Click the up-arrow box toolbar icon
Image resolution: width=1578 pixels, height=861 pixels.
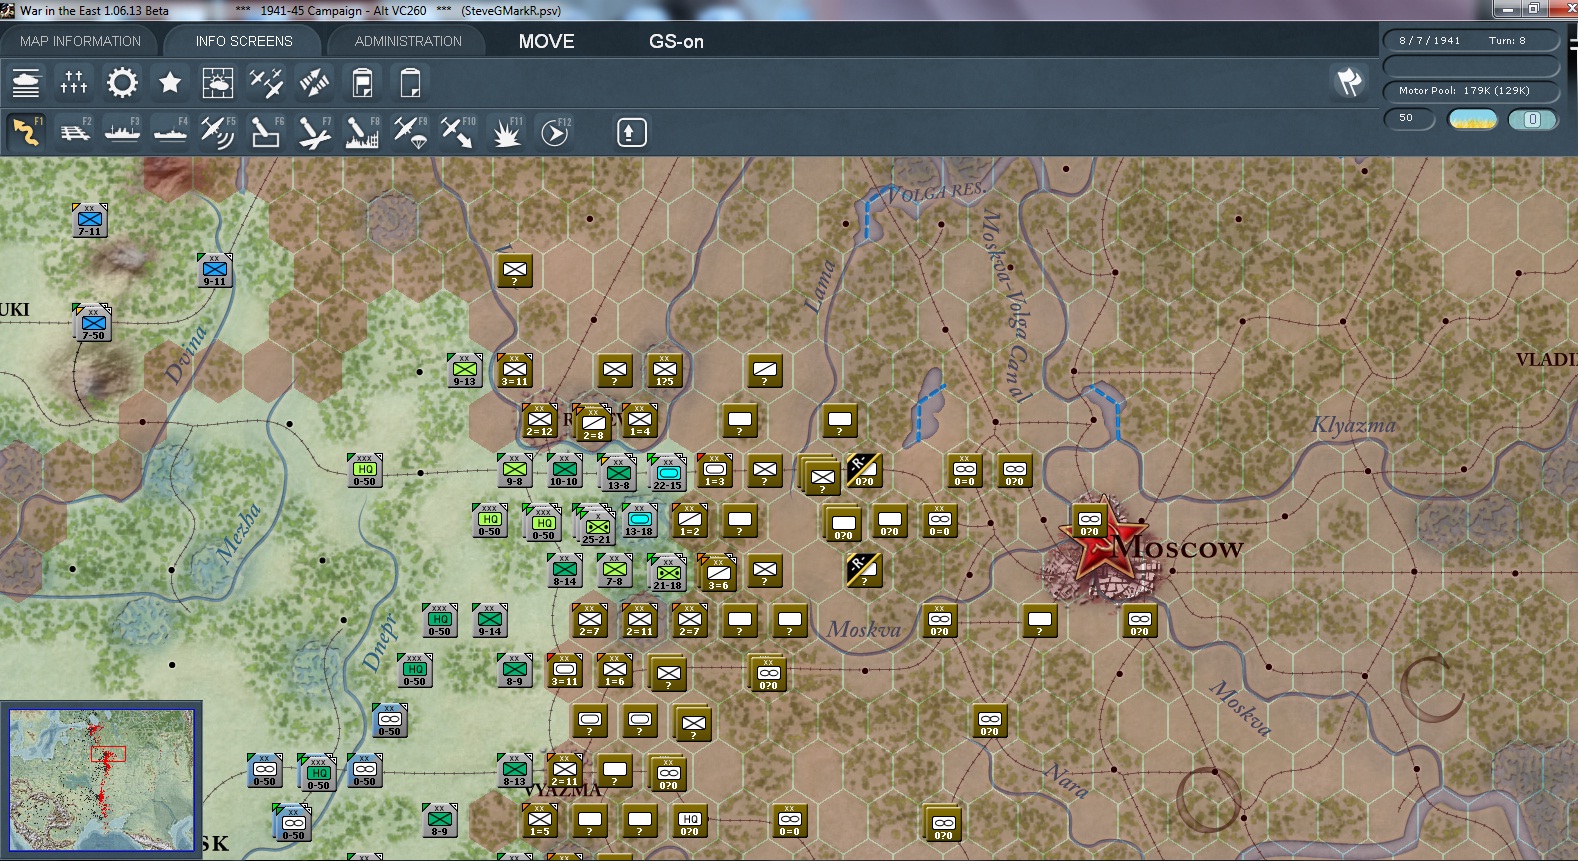coord(631,132)
